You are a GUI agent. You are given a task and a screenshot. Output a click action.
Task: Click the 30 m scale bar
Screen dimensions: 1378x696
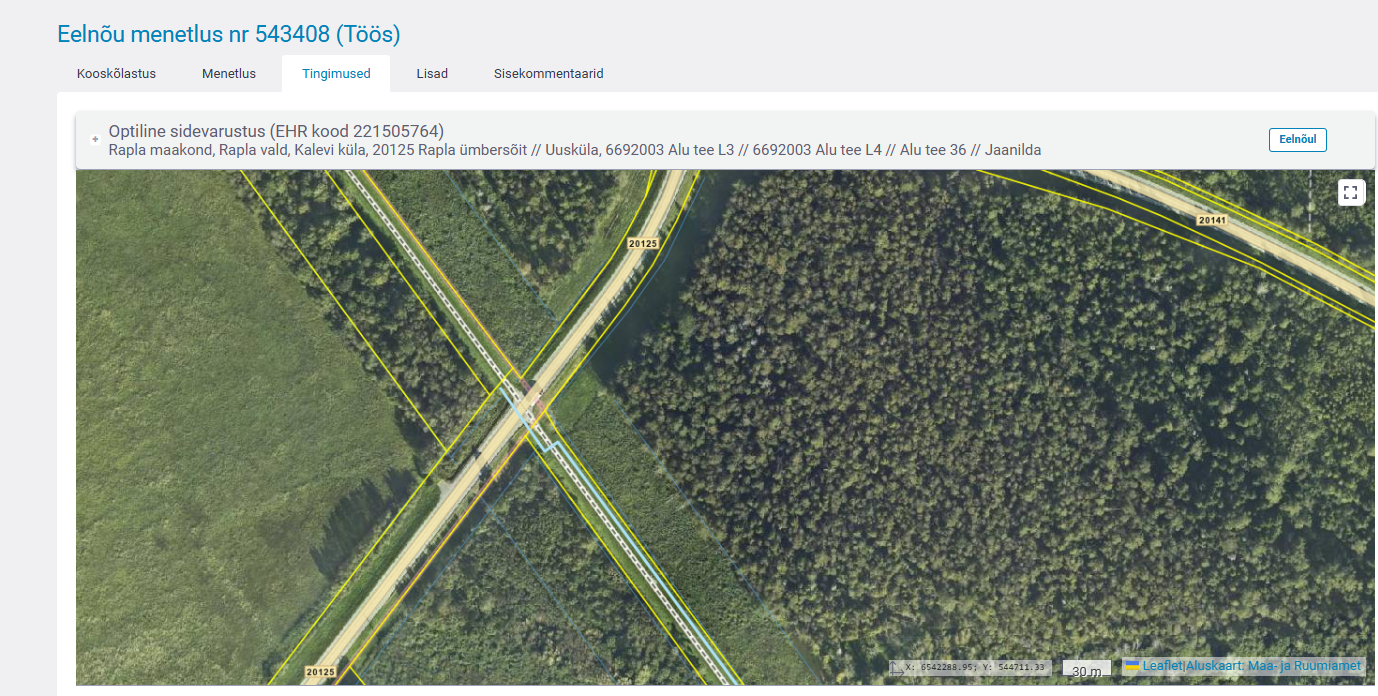[x=1086, y=670]
